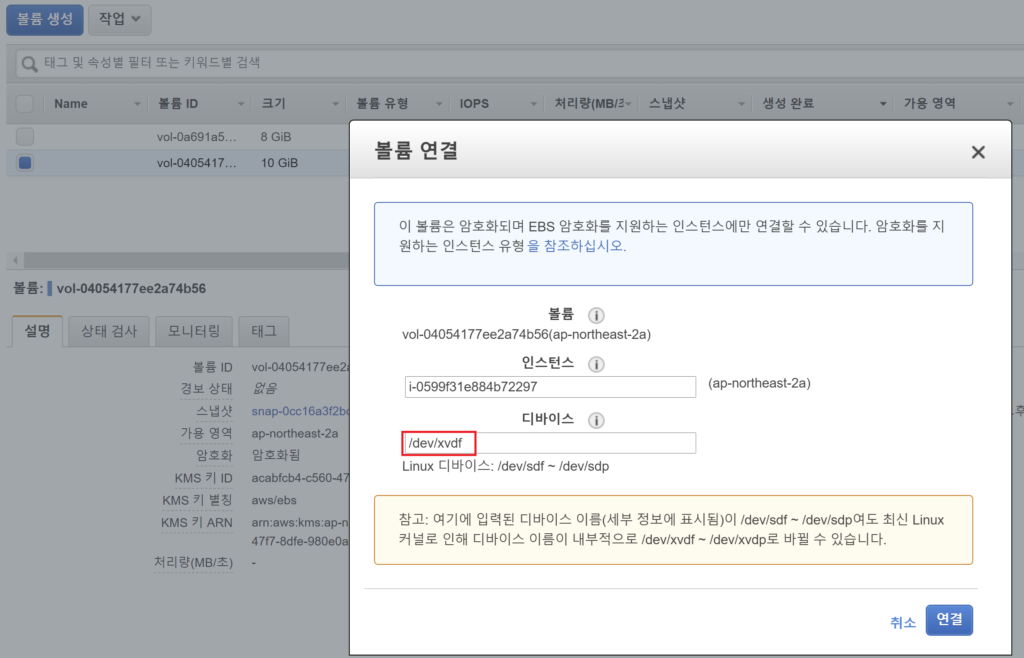The image size is (1024, 658).
Task: Open the 작업 actions dropdown
Action: [120, 19]
